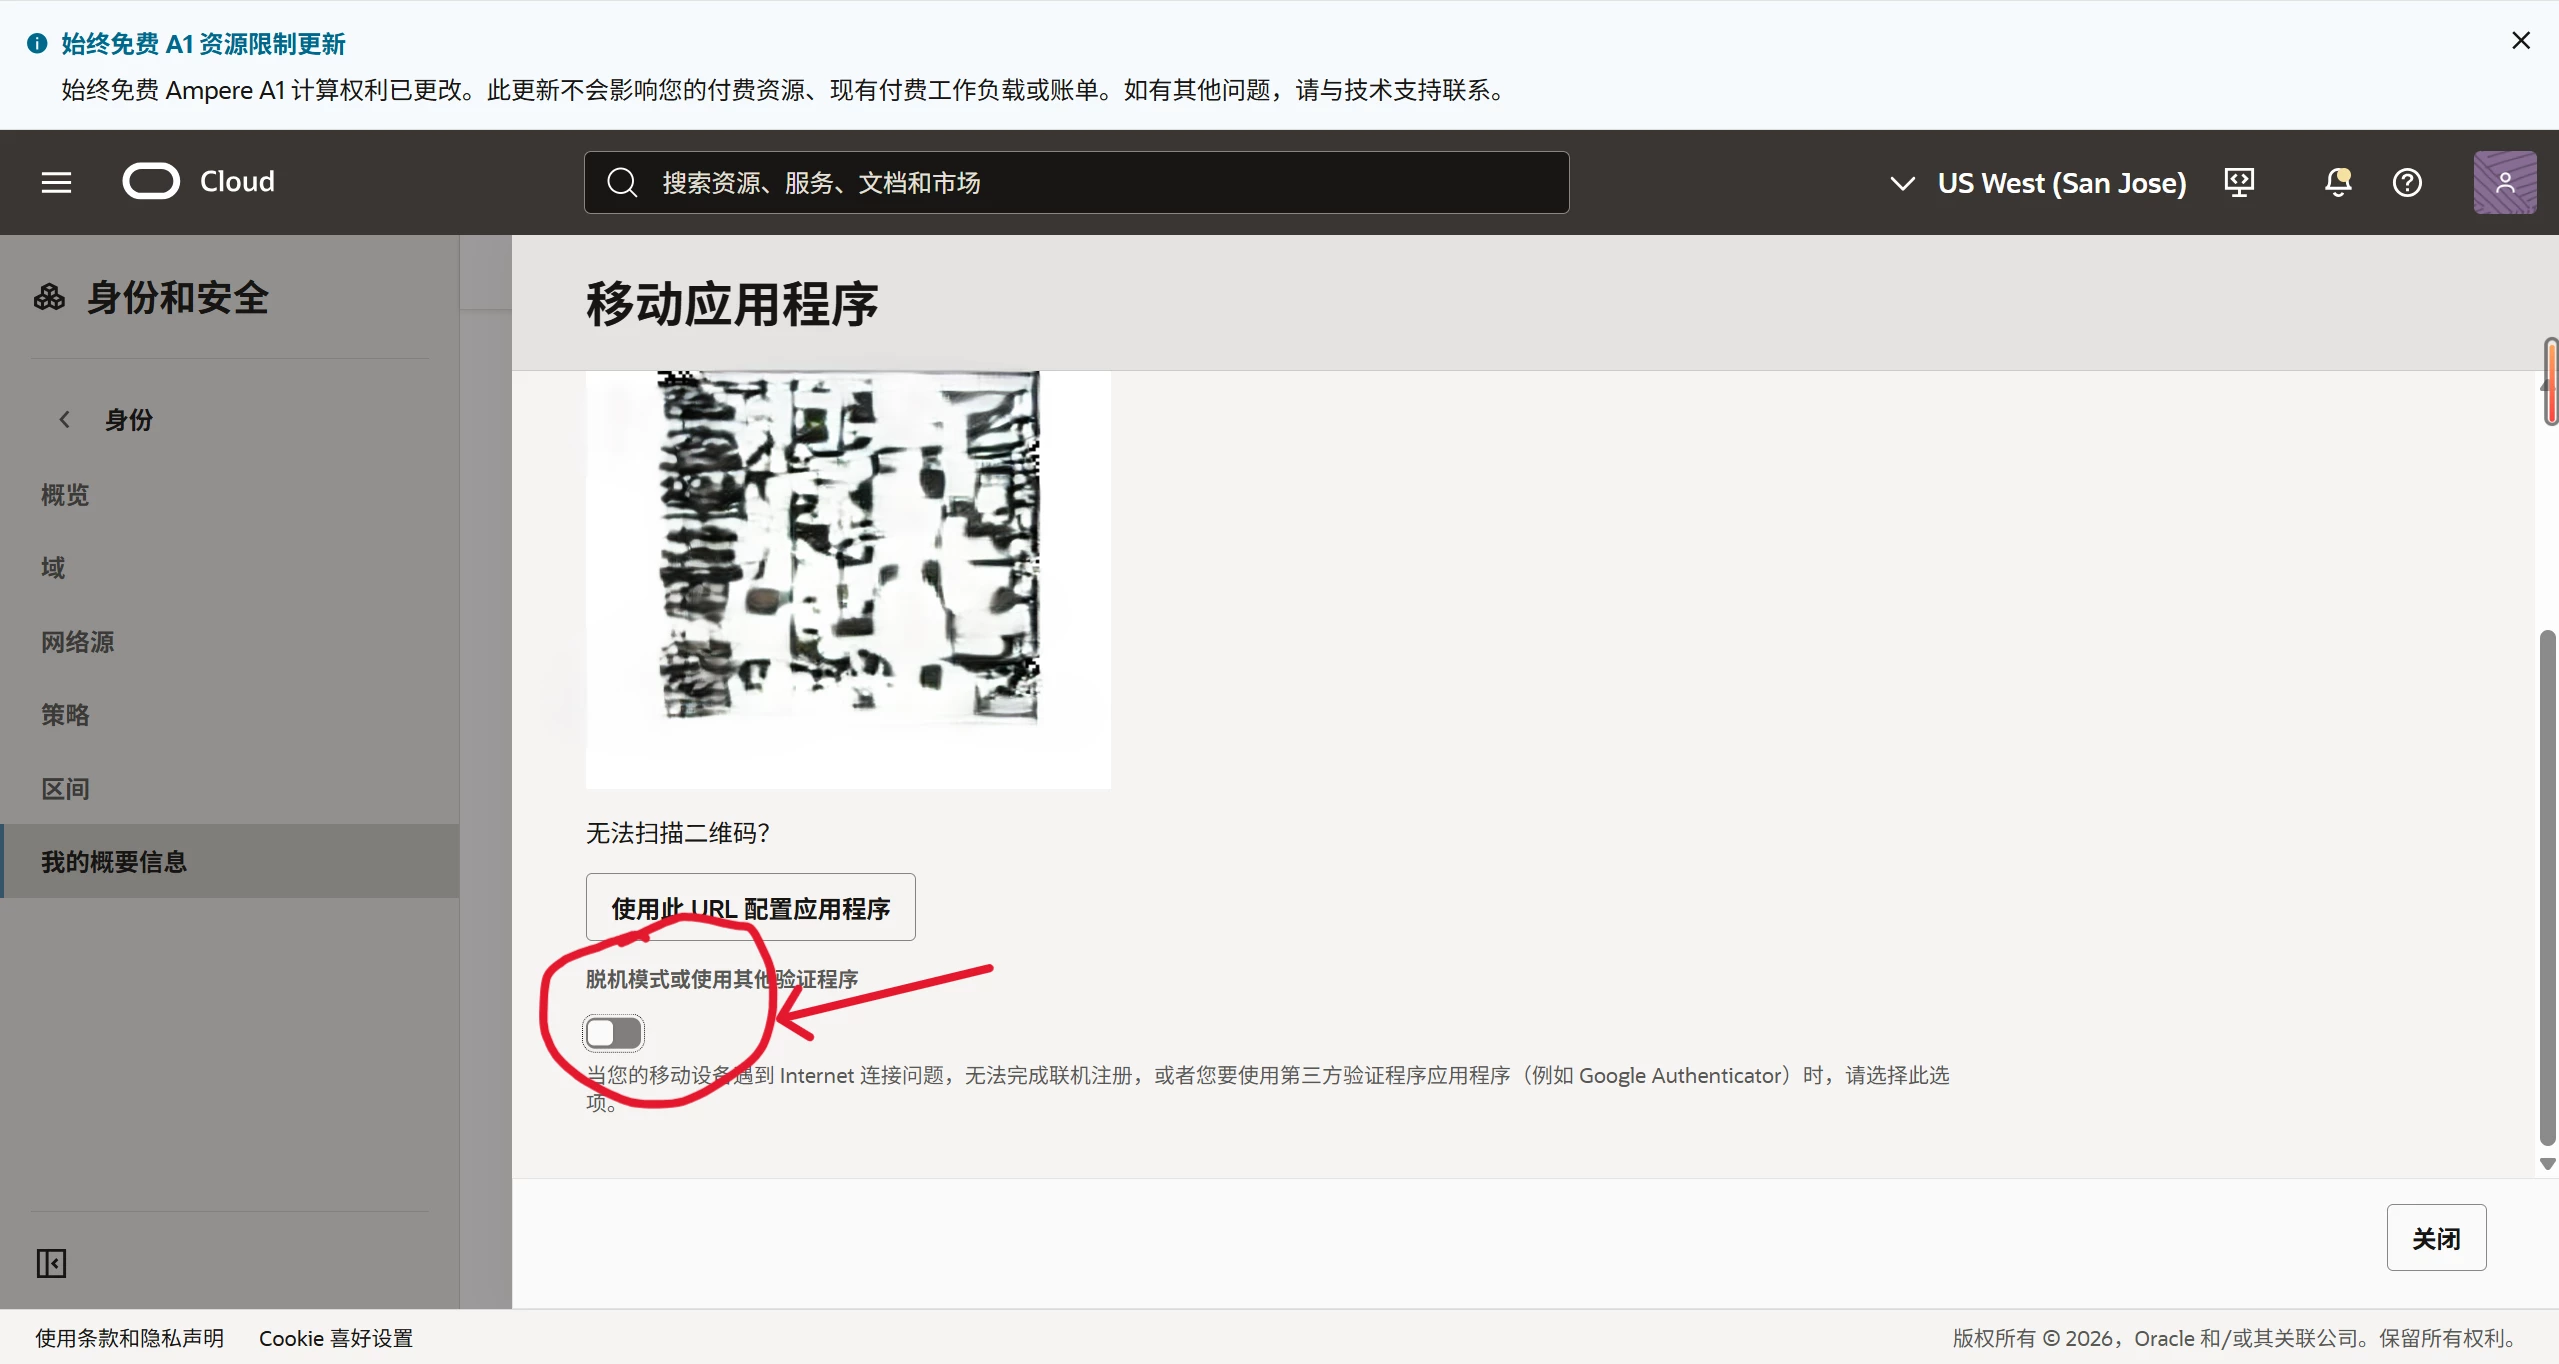Go back using the chevron beside 身份
Viewport: 2559px width, 1364px height.
64,419
